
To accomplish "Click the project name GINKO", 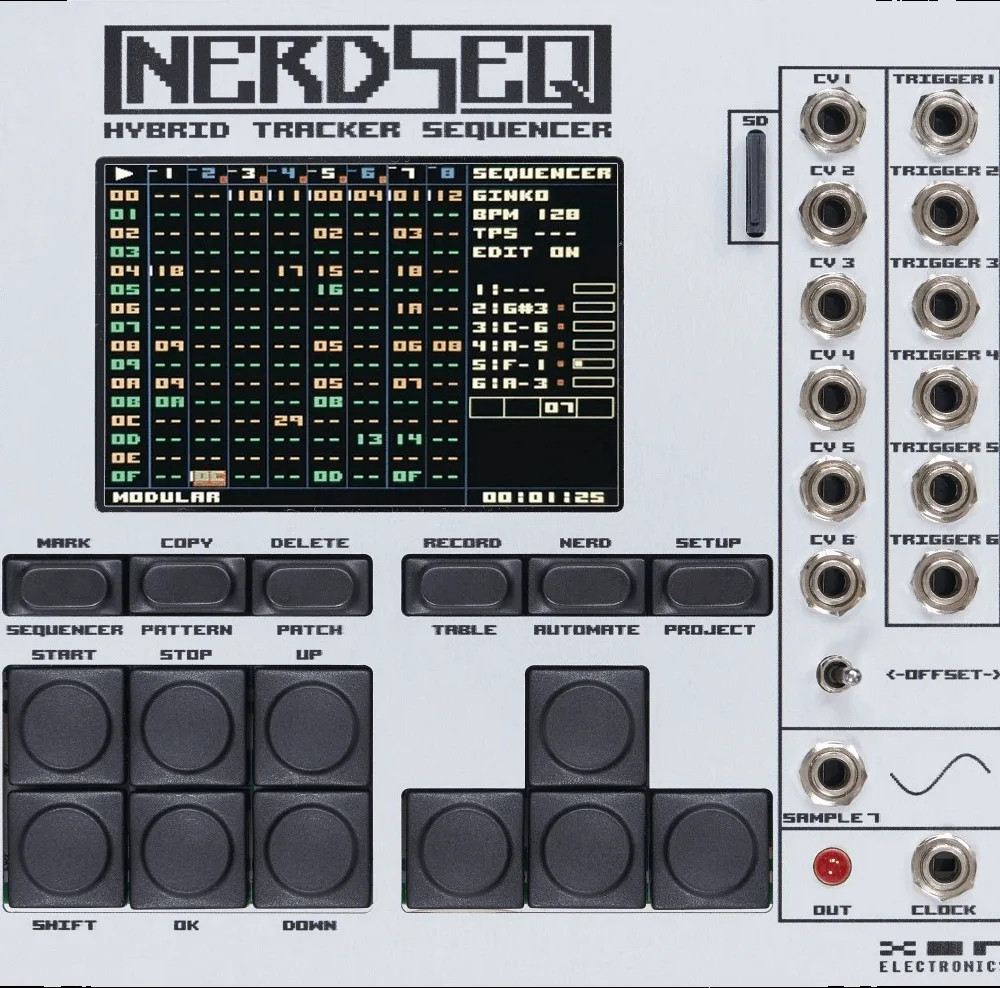I will tap(510, 195).
